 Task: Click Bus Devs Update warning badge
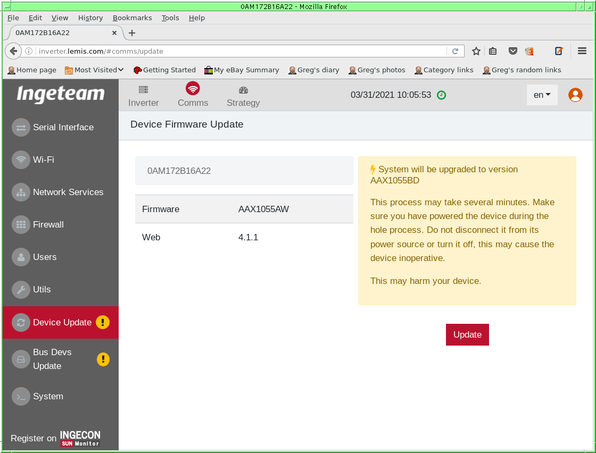click(x=103, y=359)
